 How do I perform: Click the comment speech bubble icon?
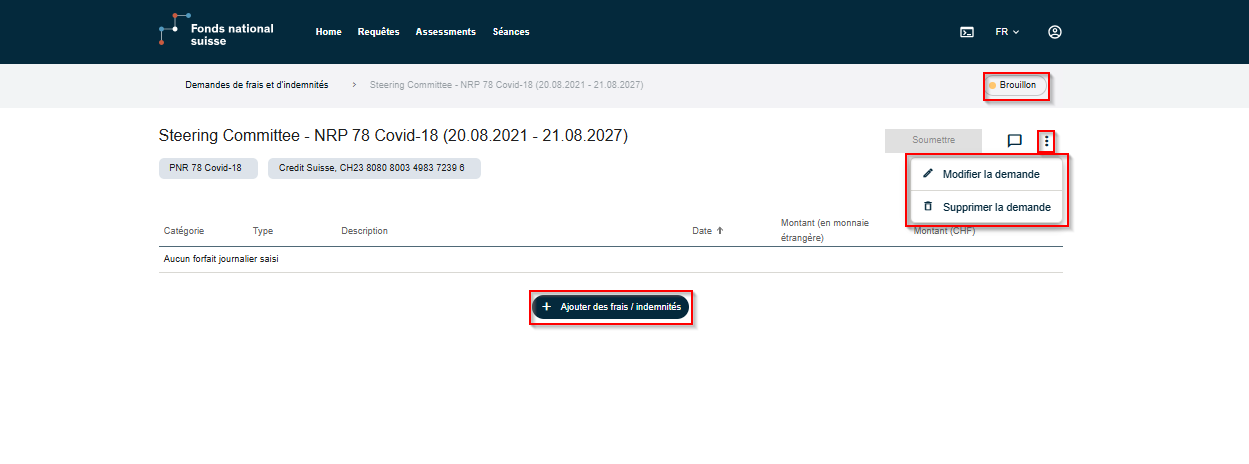coord(1014,141)
